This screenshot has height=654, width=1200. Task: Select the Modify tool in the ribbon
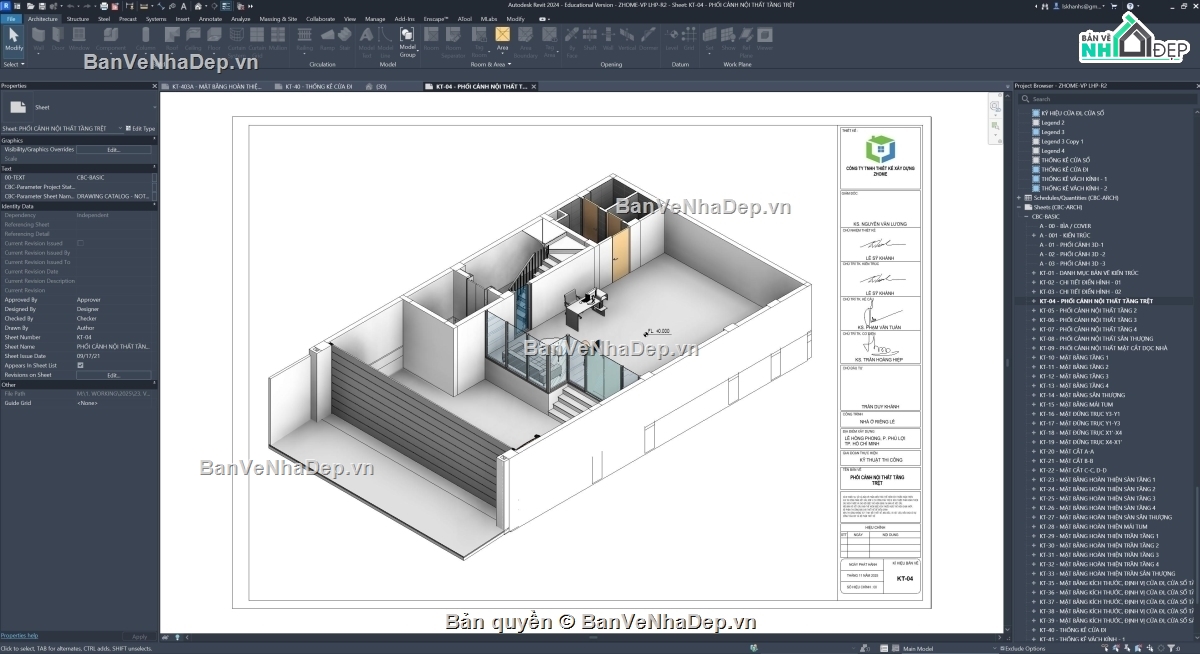pos(14,40)
